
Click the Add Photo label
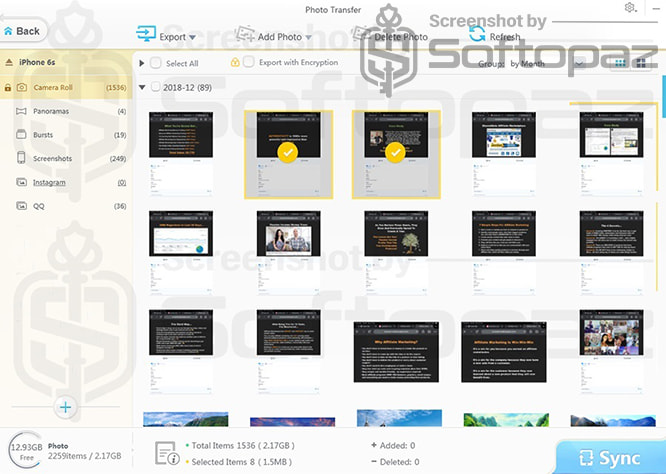pos(279,37)
